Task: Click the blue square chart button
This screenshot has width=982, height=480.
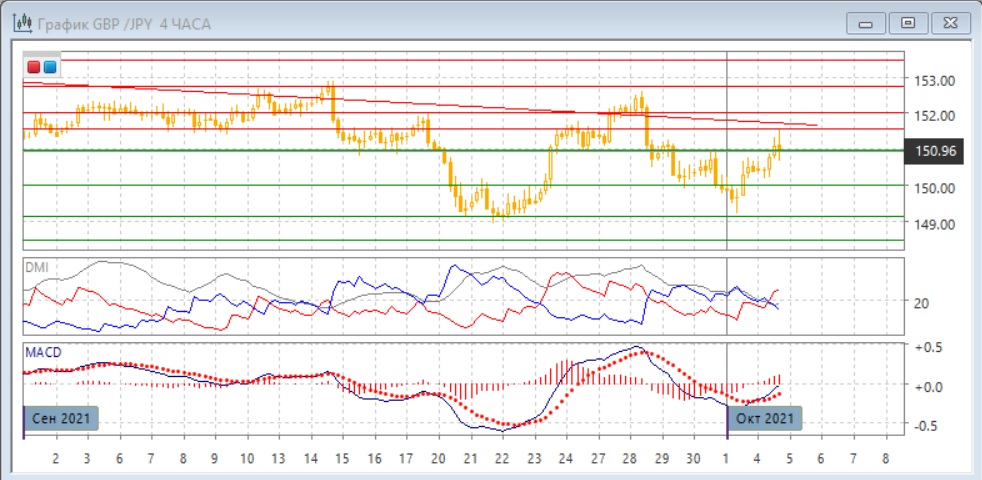Action: pyautogui.click(x=50, y=67)
